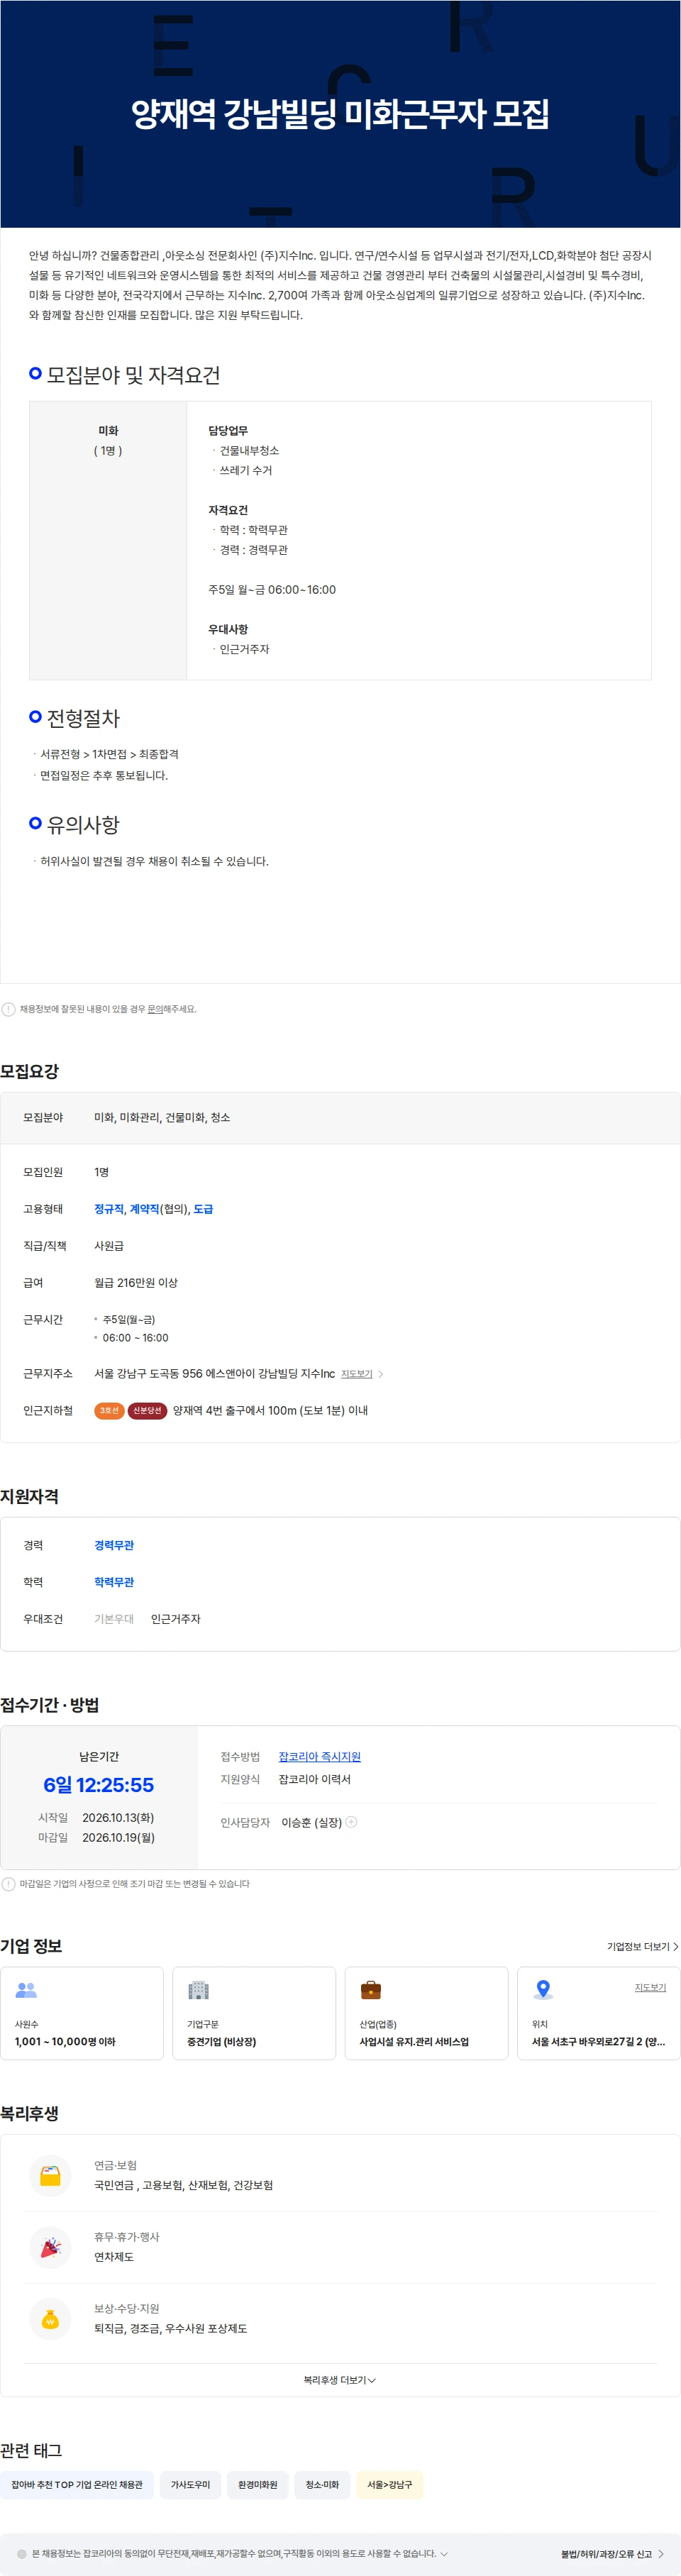Click the 쓰레기 수거 duty item
Screen dimensions: 681x2576
(x=246, y=470)
